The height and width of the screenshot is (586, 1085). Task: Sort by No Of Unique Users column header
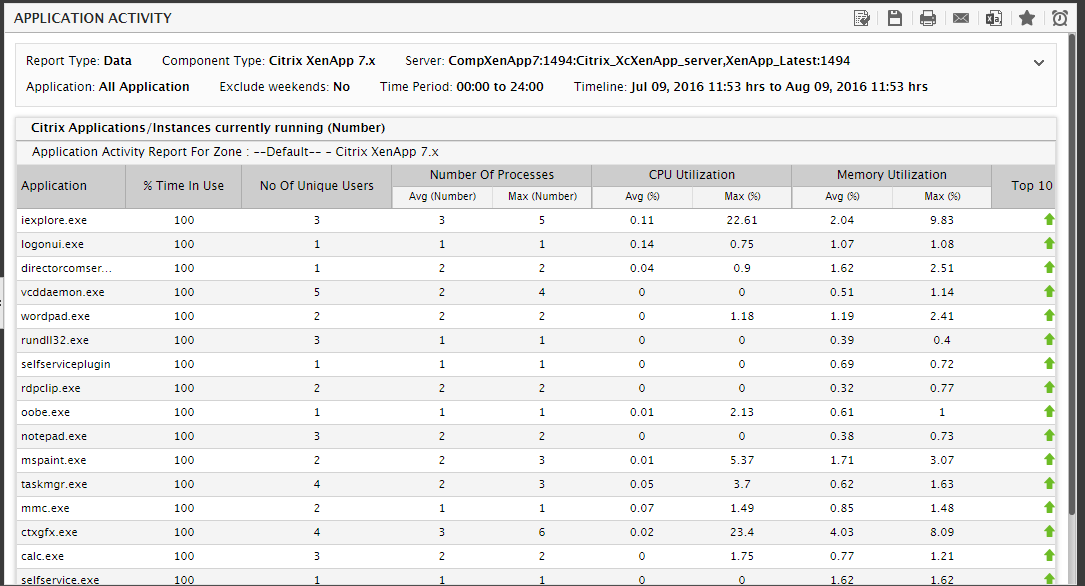316,186
